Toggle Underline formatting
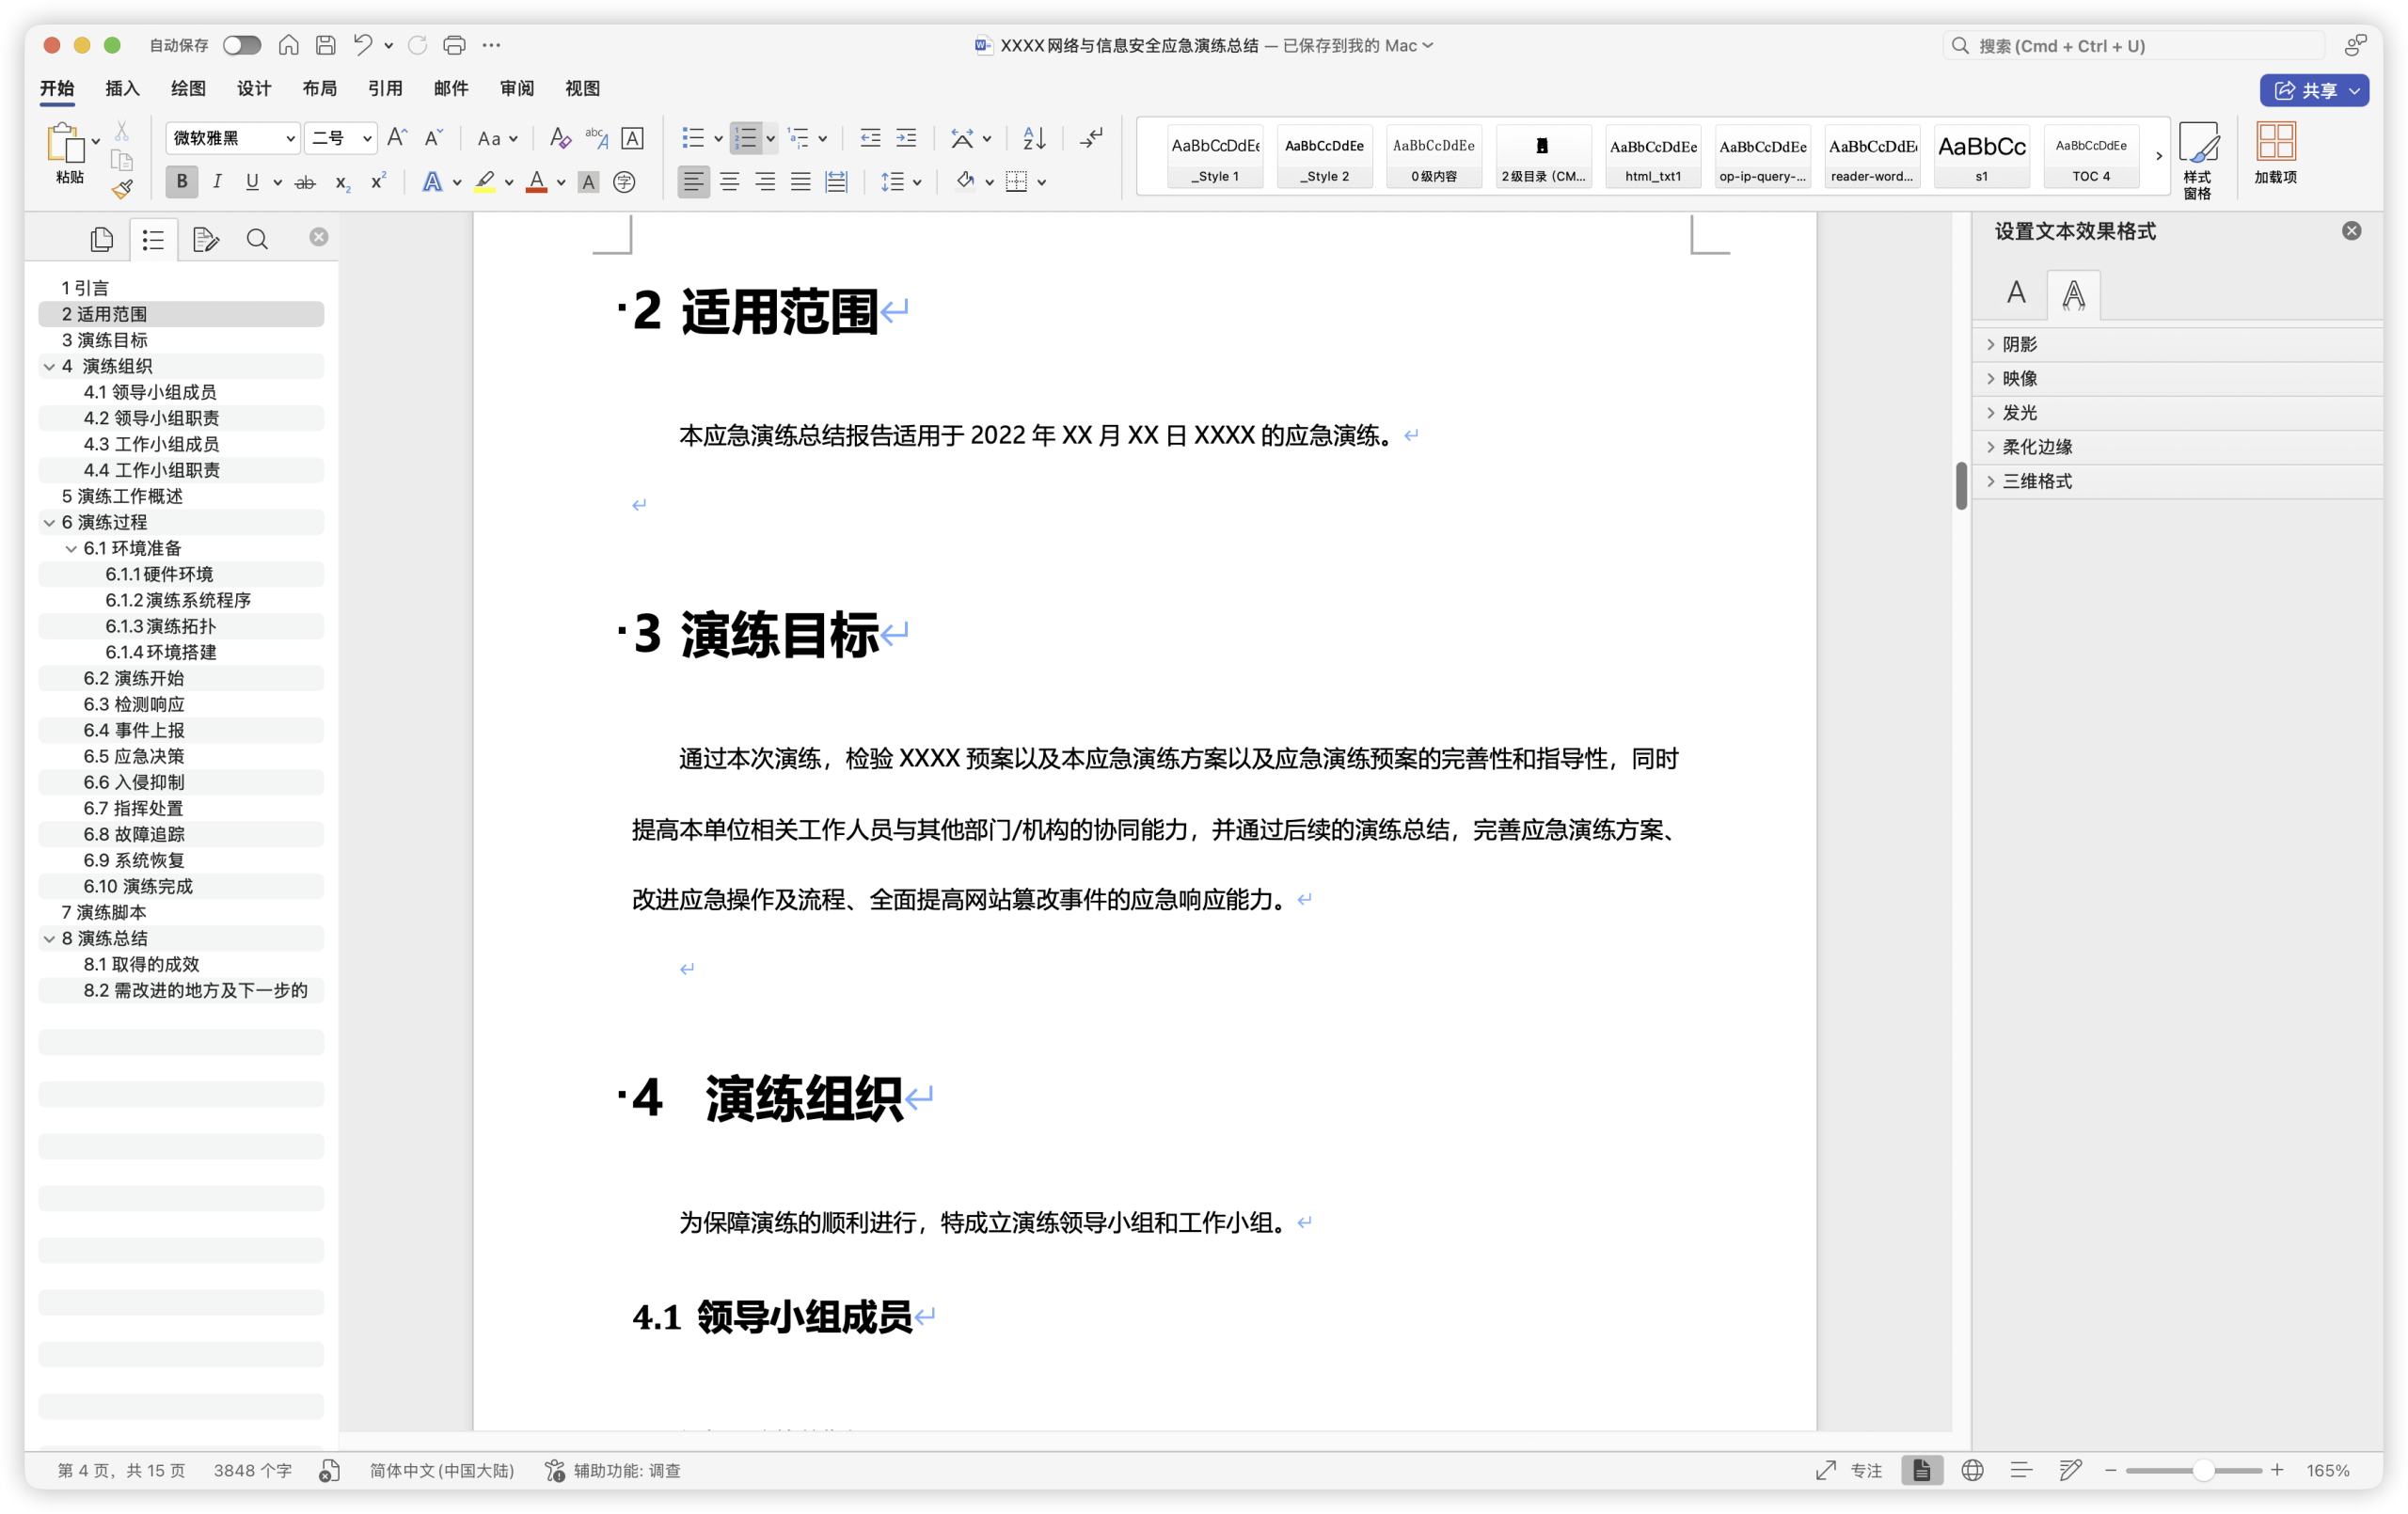The width and height of the screenshot is (2408, 1514). click(252, 182)
